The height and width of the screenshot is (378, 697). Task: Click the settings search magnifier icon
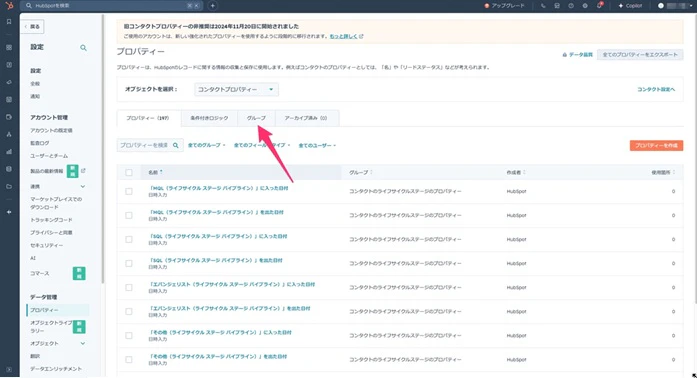[x=83, y=48]
